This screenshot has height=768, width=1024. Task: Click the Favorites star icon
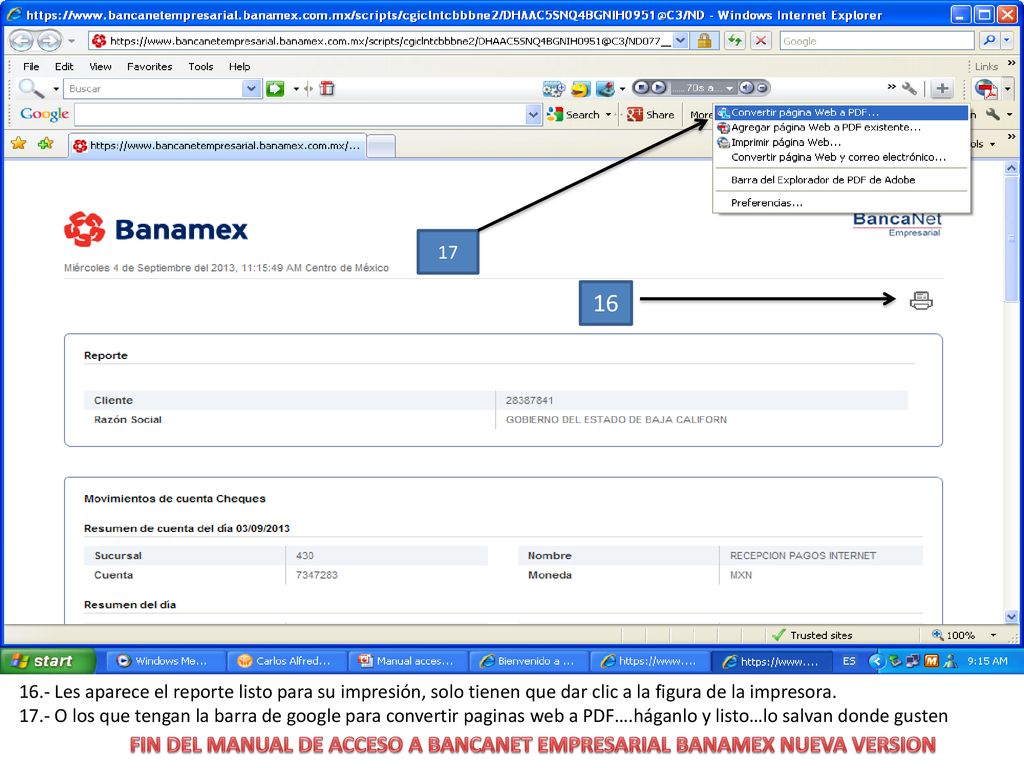(x=18, y=144)
